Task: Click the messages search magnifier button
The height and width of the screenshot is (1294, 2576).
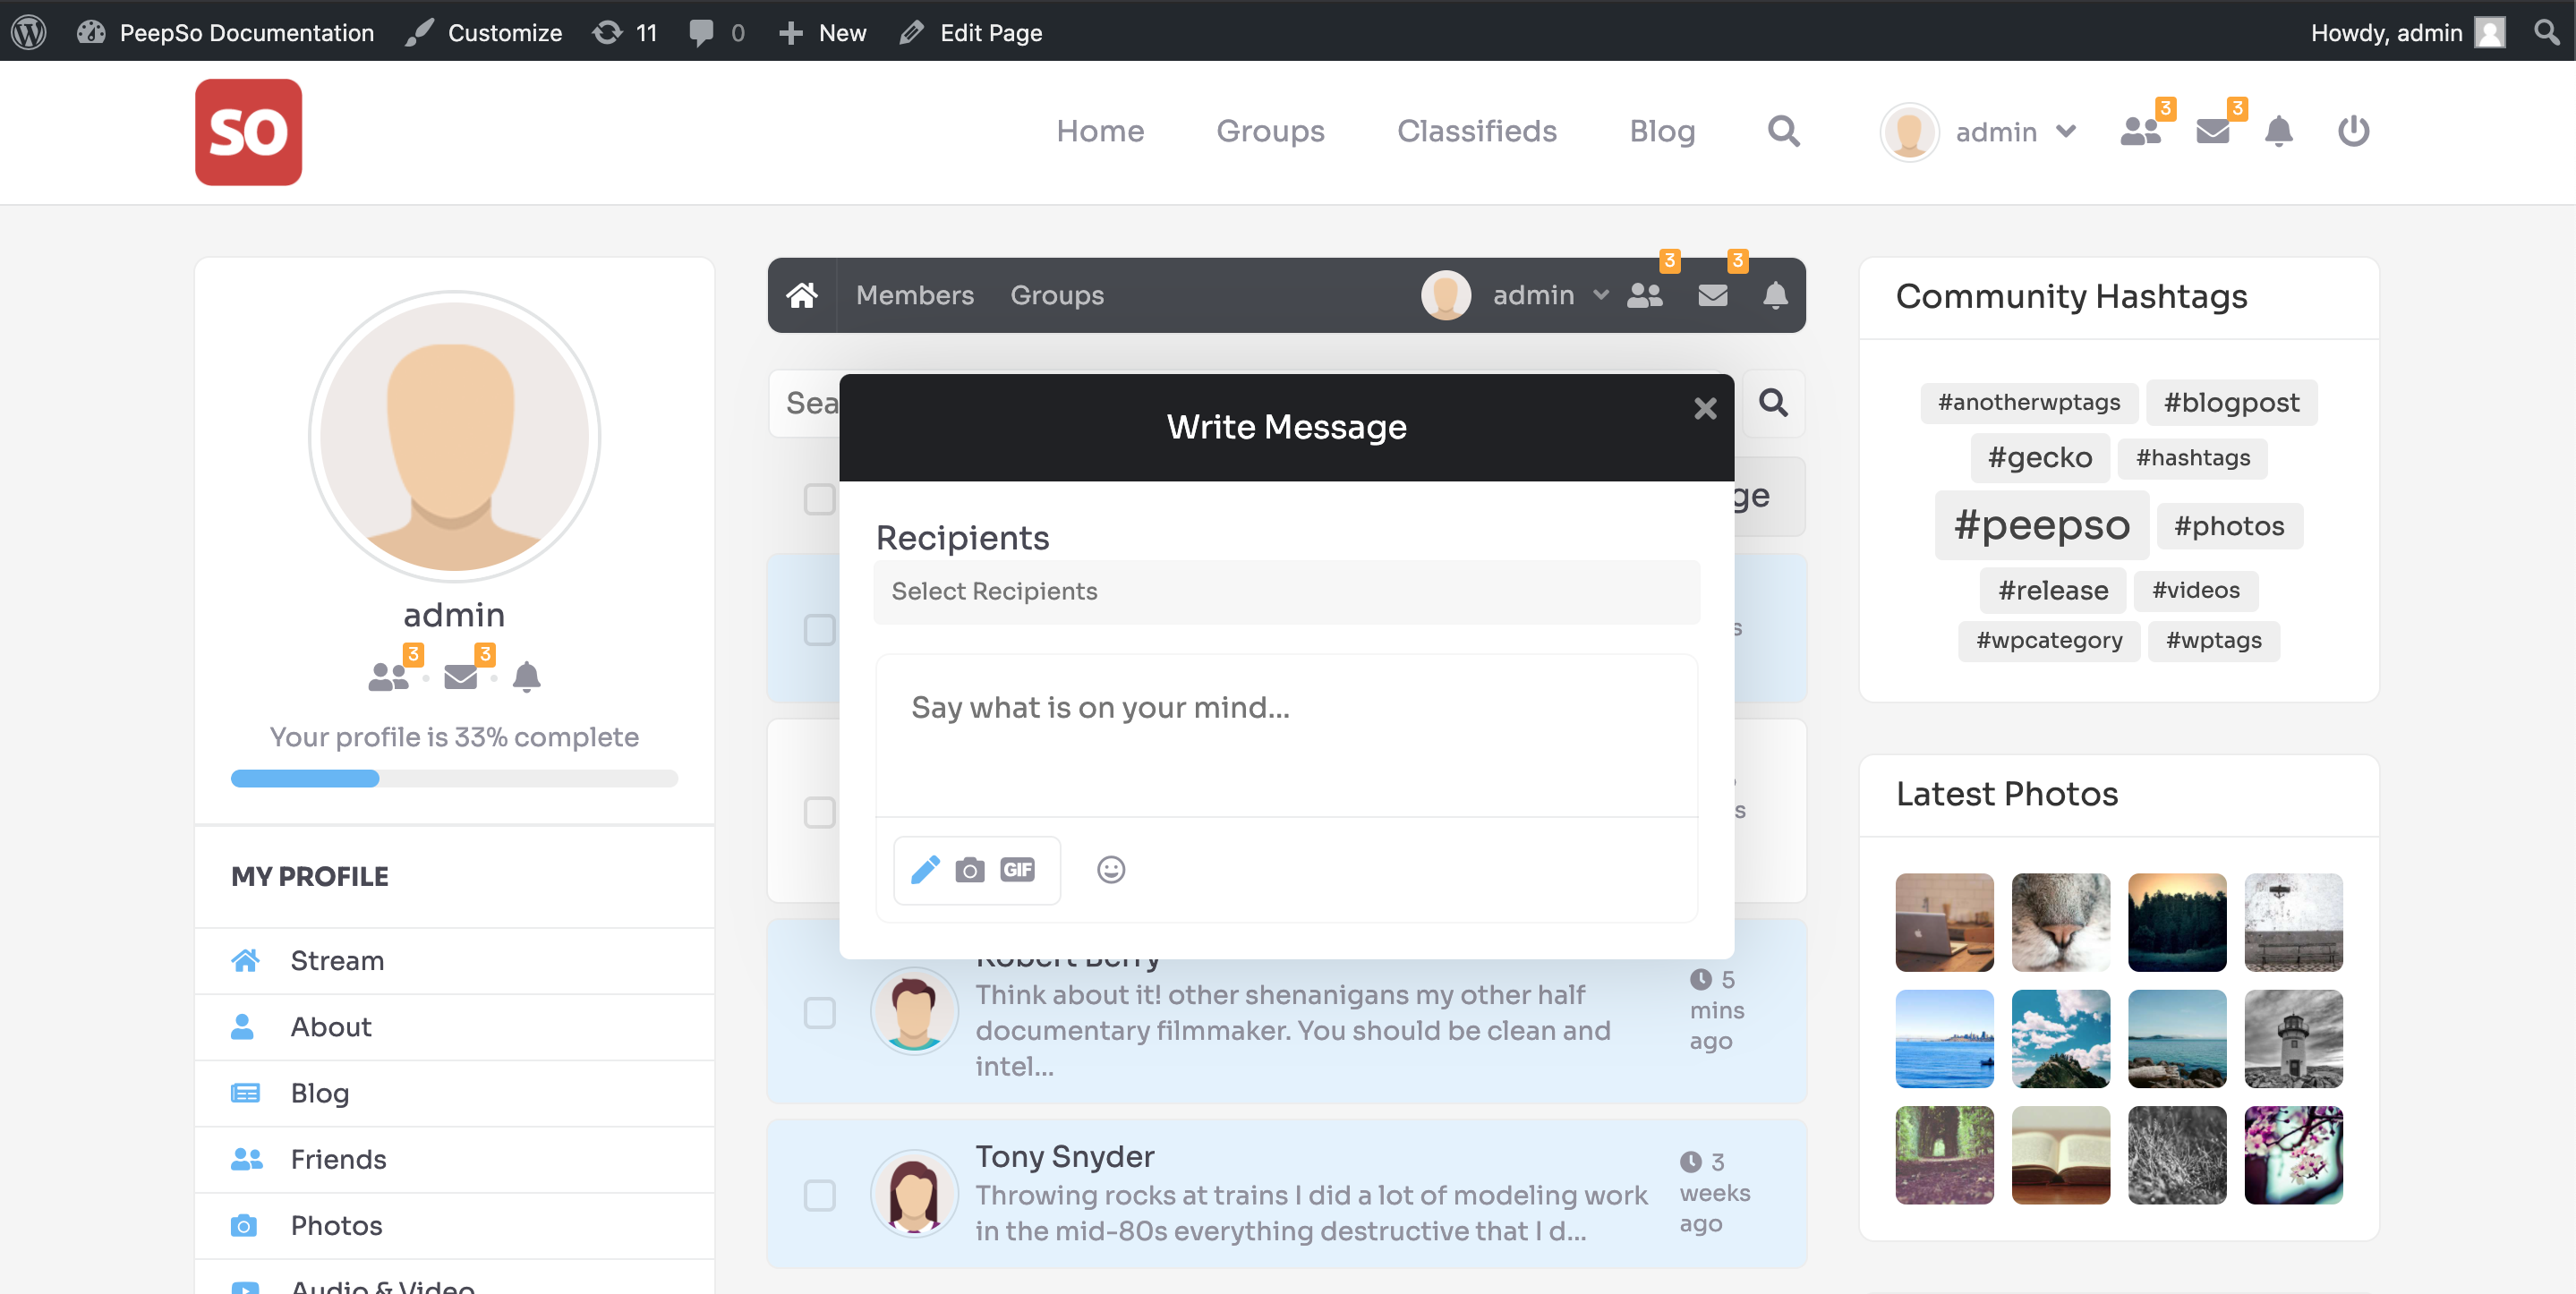Action: click(x=1773, y=402)
